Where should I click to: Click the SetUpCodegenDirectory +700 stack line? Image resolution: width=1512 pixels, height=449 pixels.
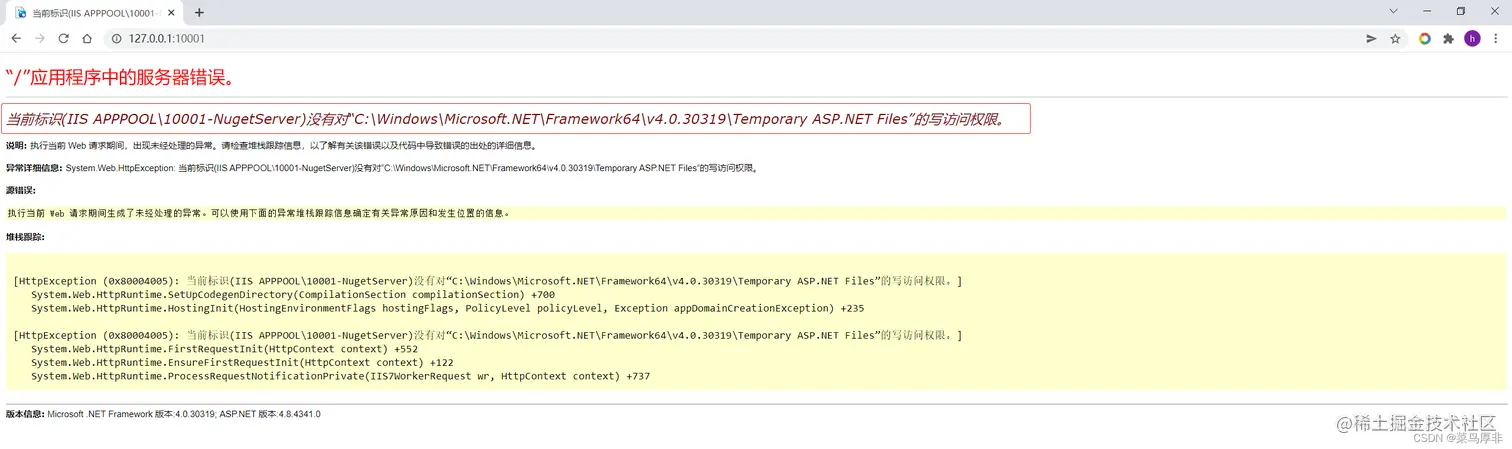coord(293,295)
